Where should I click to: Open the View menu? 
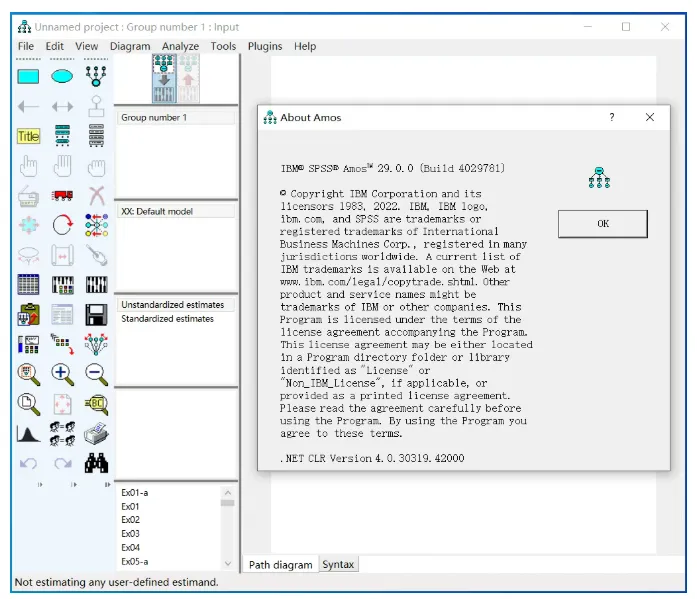tap(87, 46)
